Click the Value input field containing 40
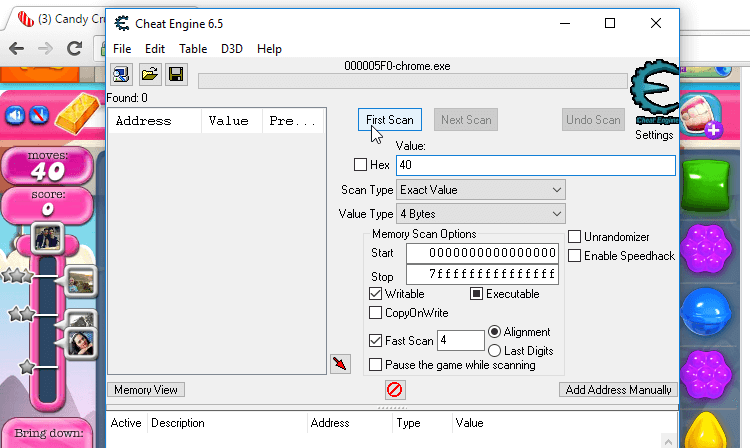The width and height of the screenshot is (750, 448). click(x=536, y=165)
